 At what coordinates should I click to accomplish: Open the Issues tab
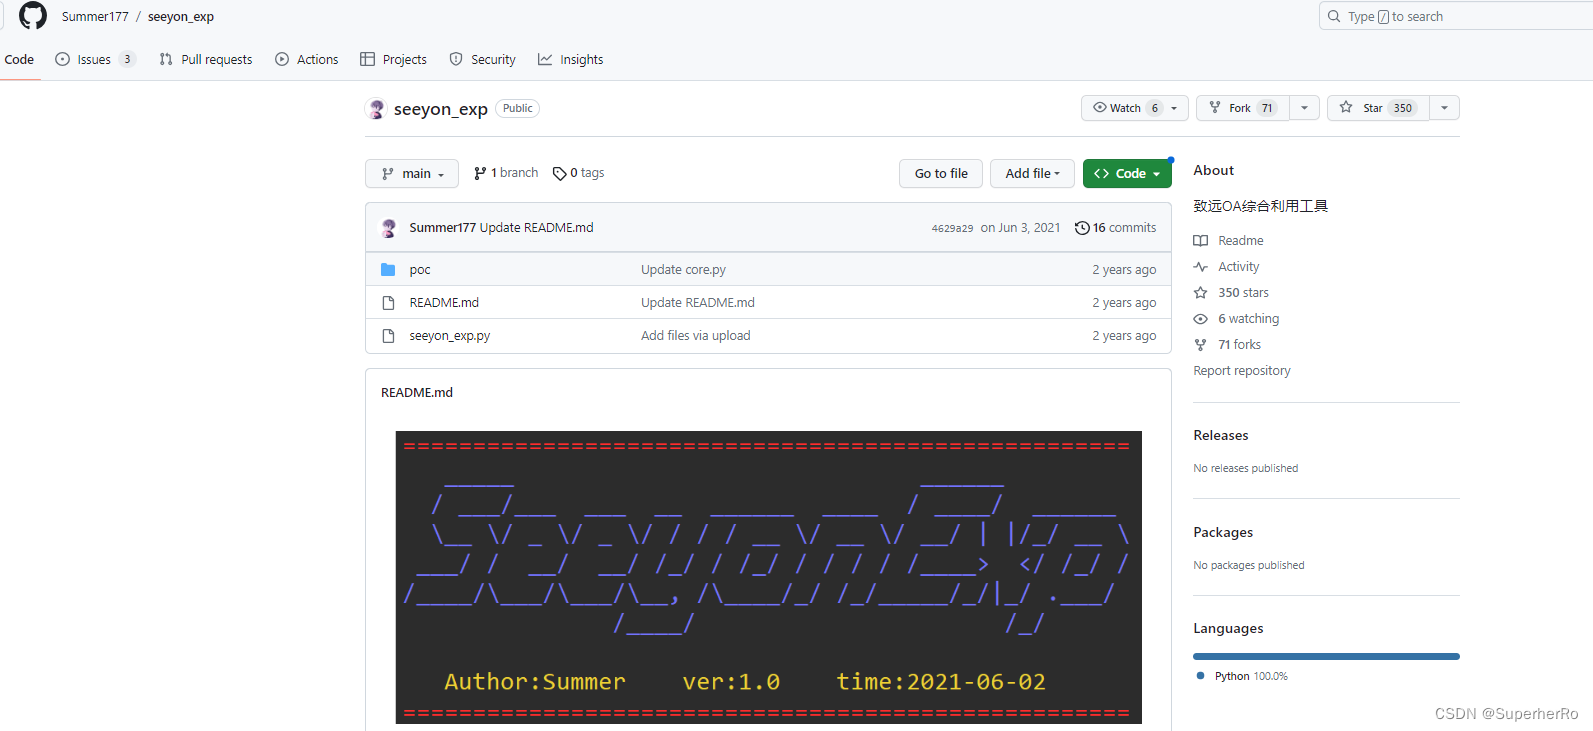point(95,60)
